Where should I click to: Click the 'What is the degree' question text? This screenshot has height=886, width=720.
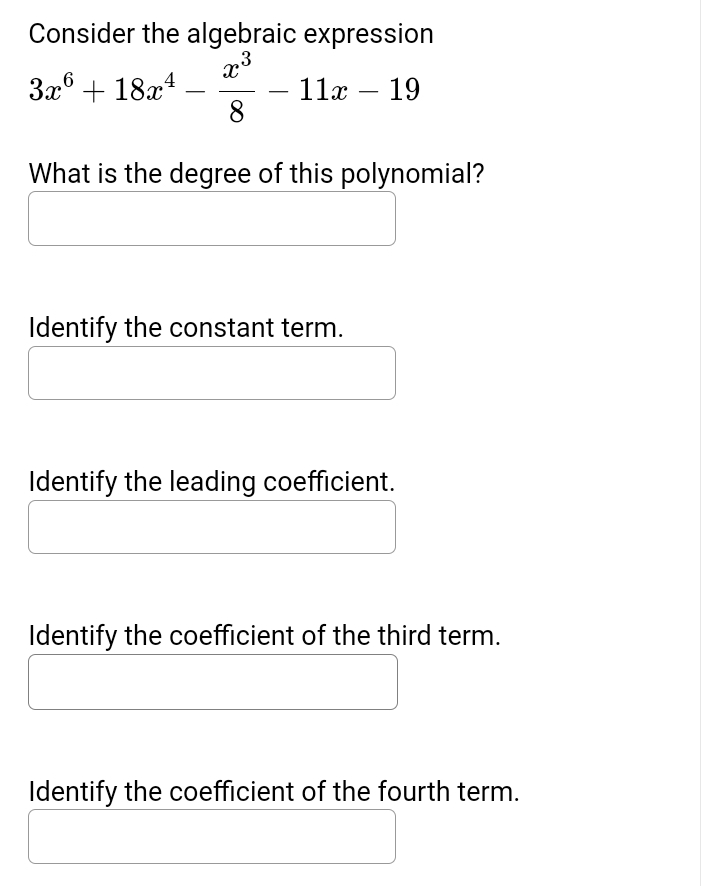256,173
